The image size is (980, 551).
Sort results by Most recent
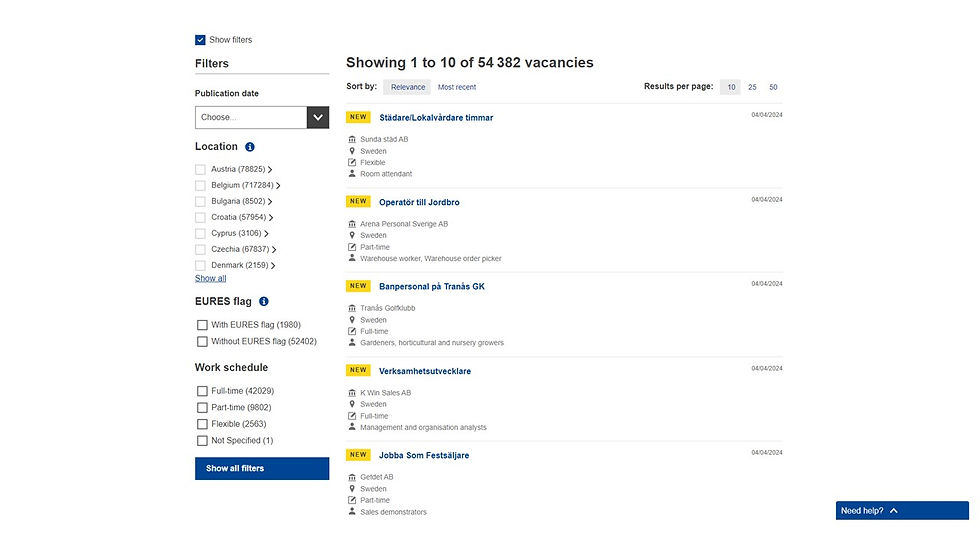click(457, 87)
